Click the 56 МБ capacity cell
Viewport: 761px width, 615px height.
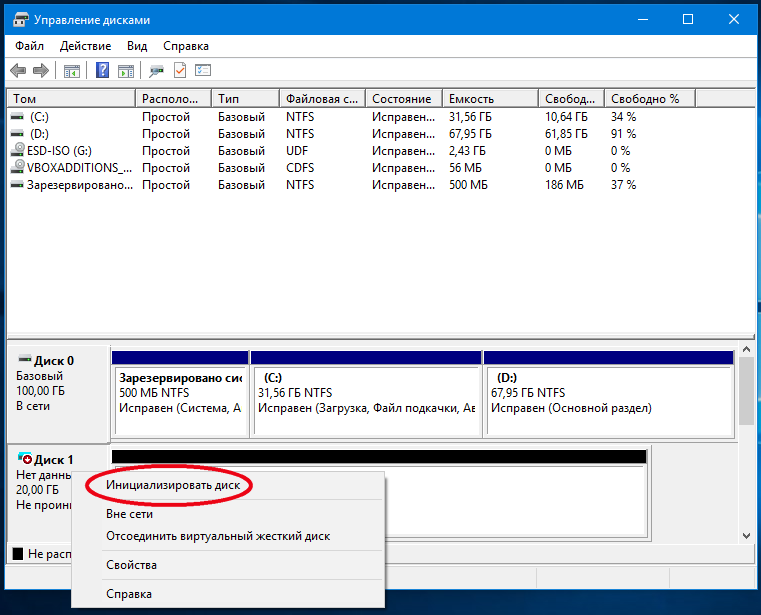[465, 168]
